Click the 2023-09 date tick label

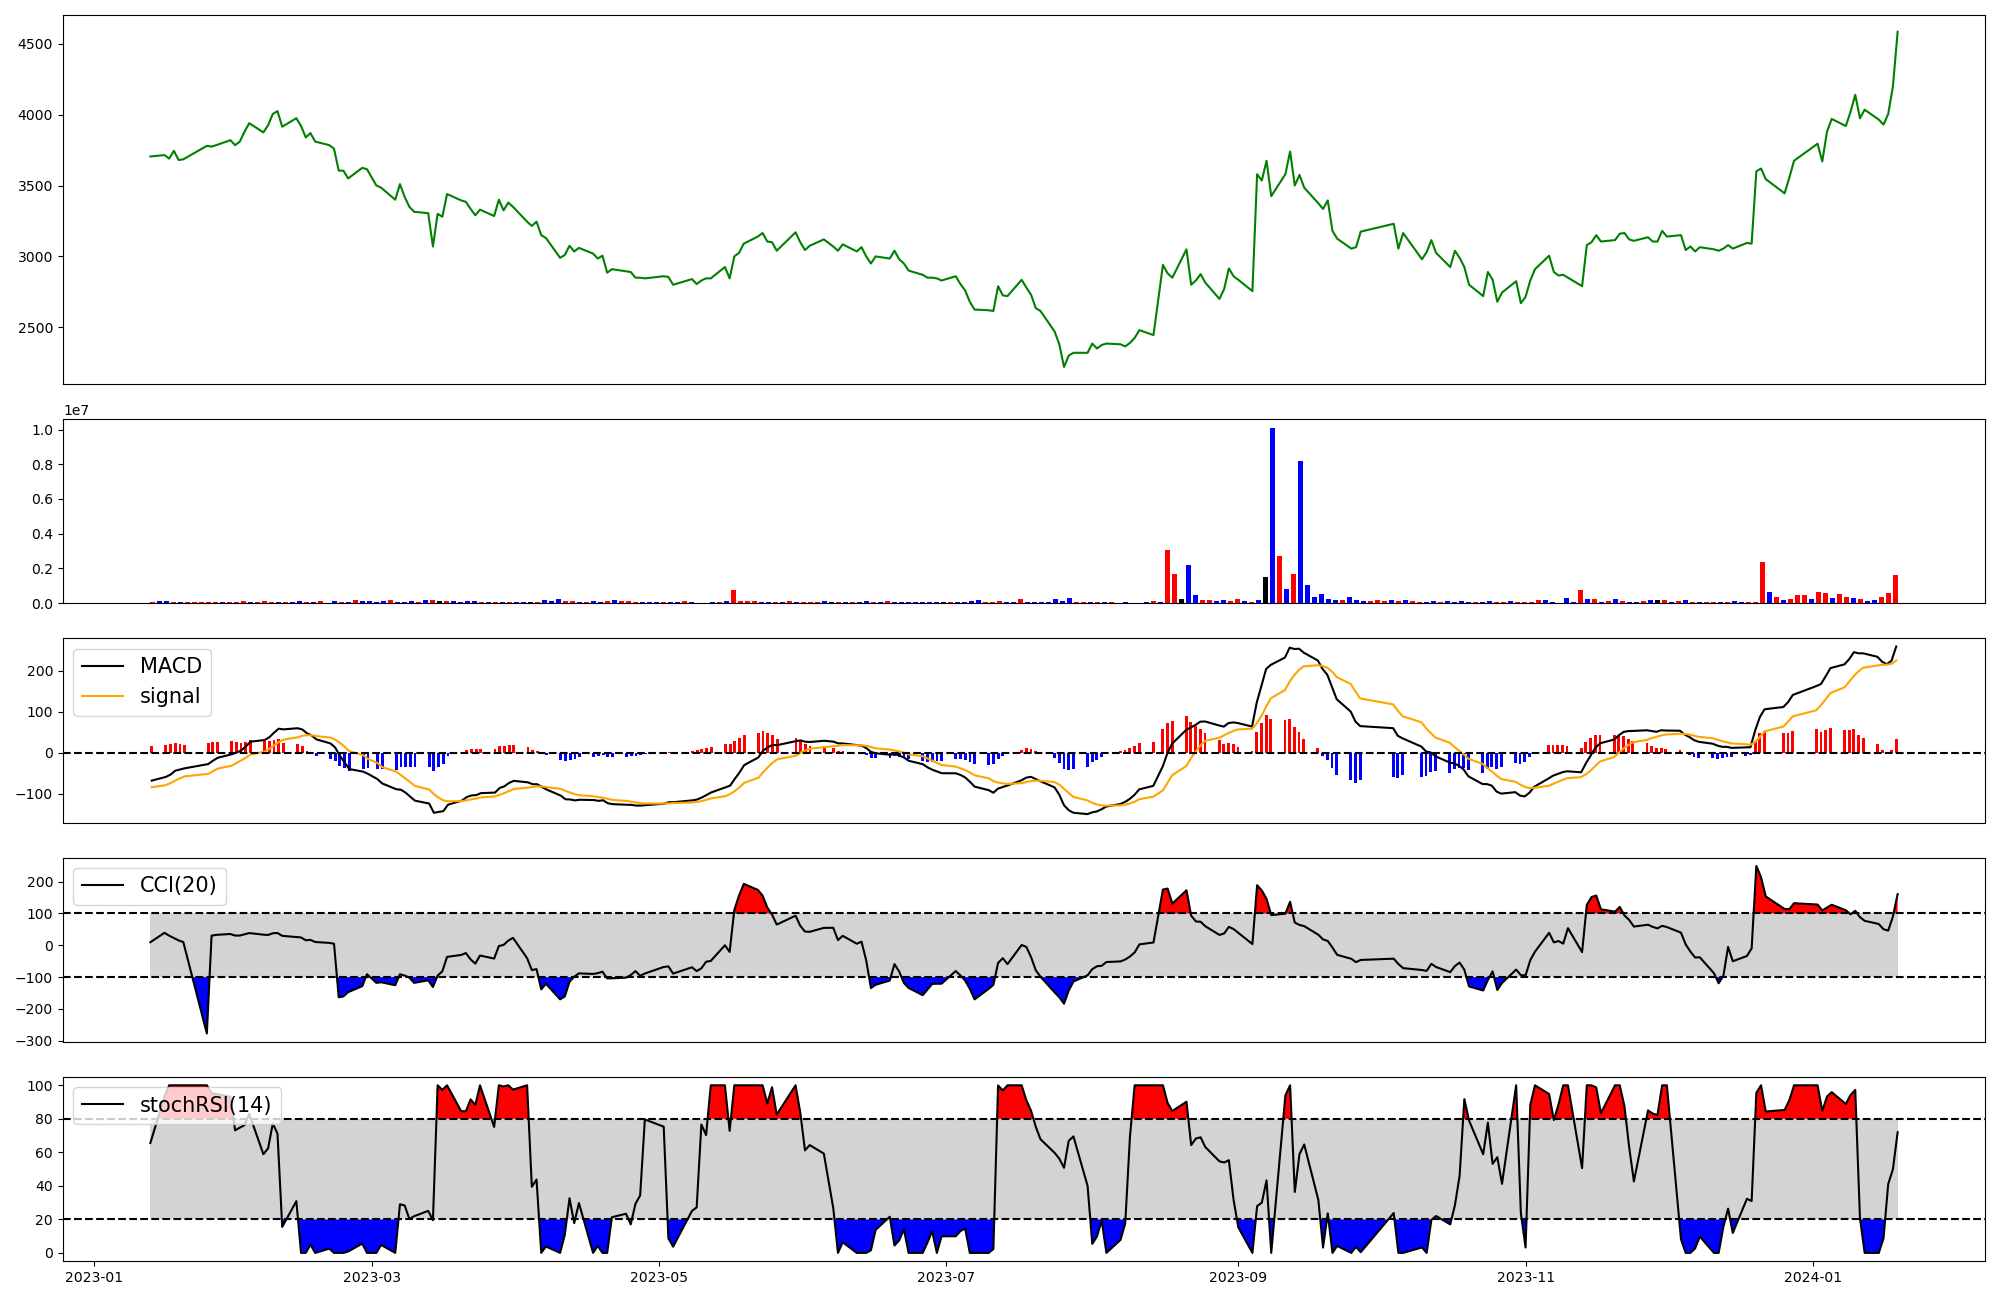[x=1238, y=1277]
